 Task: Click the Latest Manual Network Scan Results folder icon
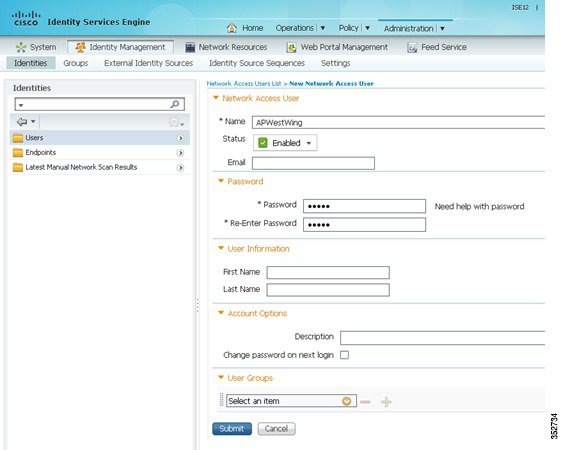(x=18, y=167)
